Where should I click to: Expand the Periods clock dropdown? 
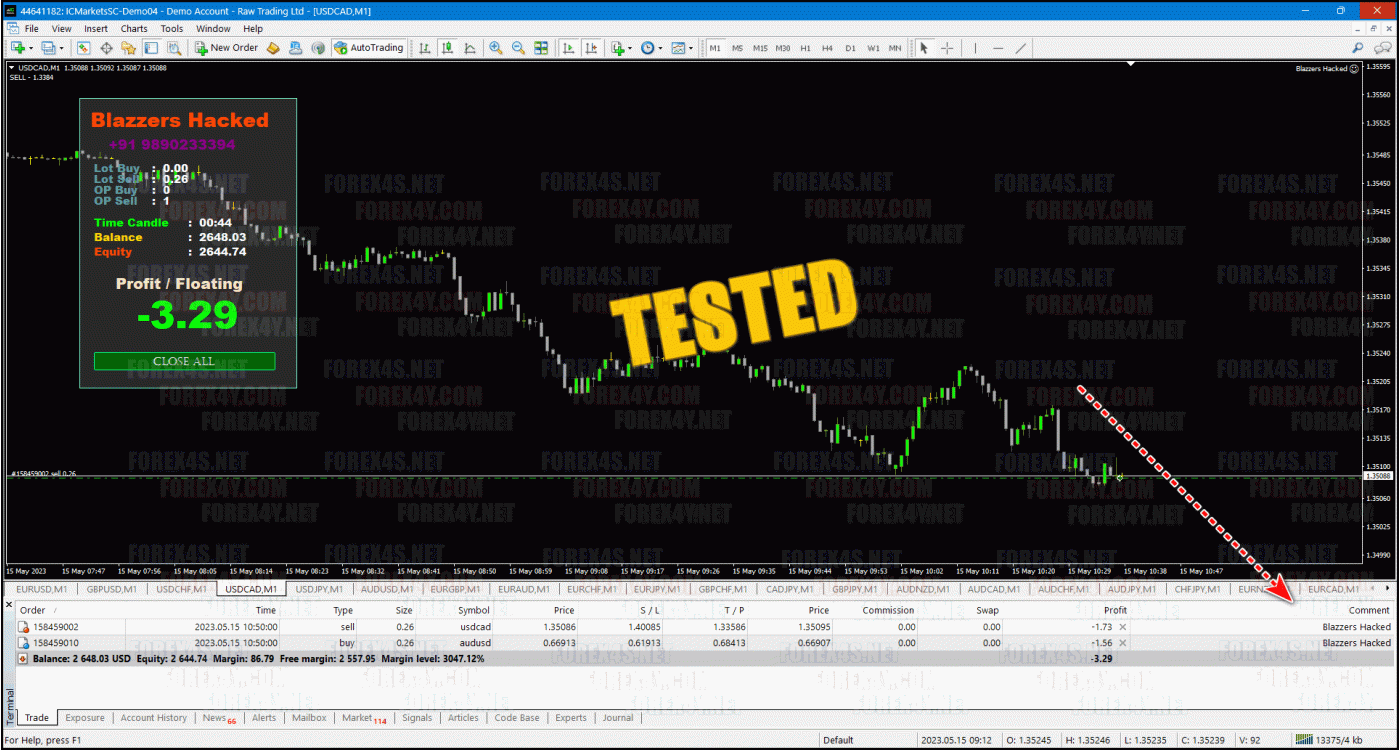(660, 48)
